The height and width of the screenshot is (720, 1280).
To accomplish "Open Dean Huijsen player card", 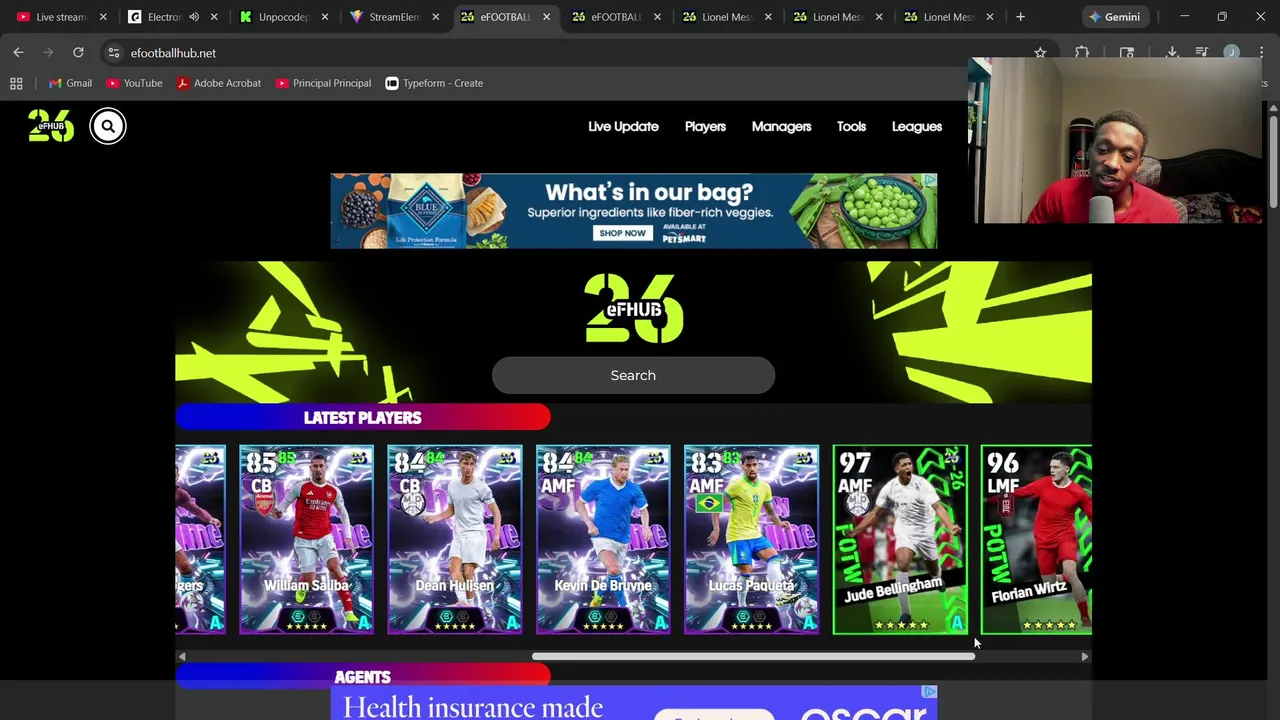I will (x=454, y=539).
